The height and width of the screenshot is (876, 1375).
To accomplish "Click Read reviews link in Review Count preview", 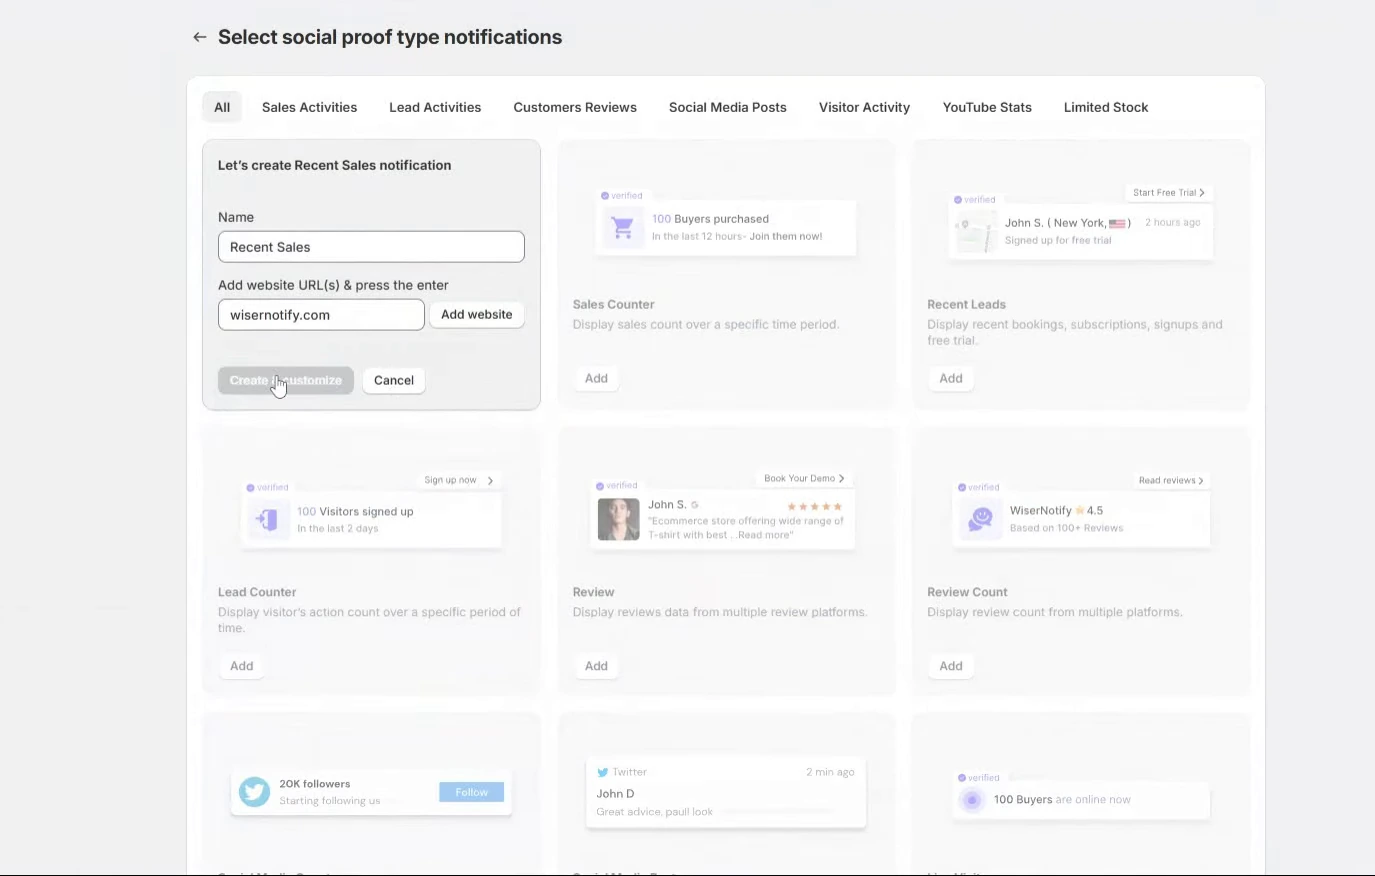I will click(1171, 480).
